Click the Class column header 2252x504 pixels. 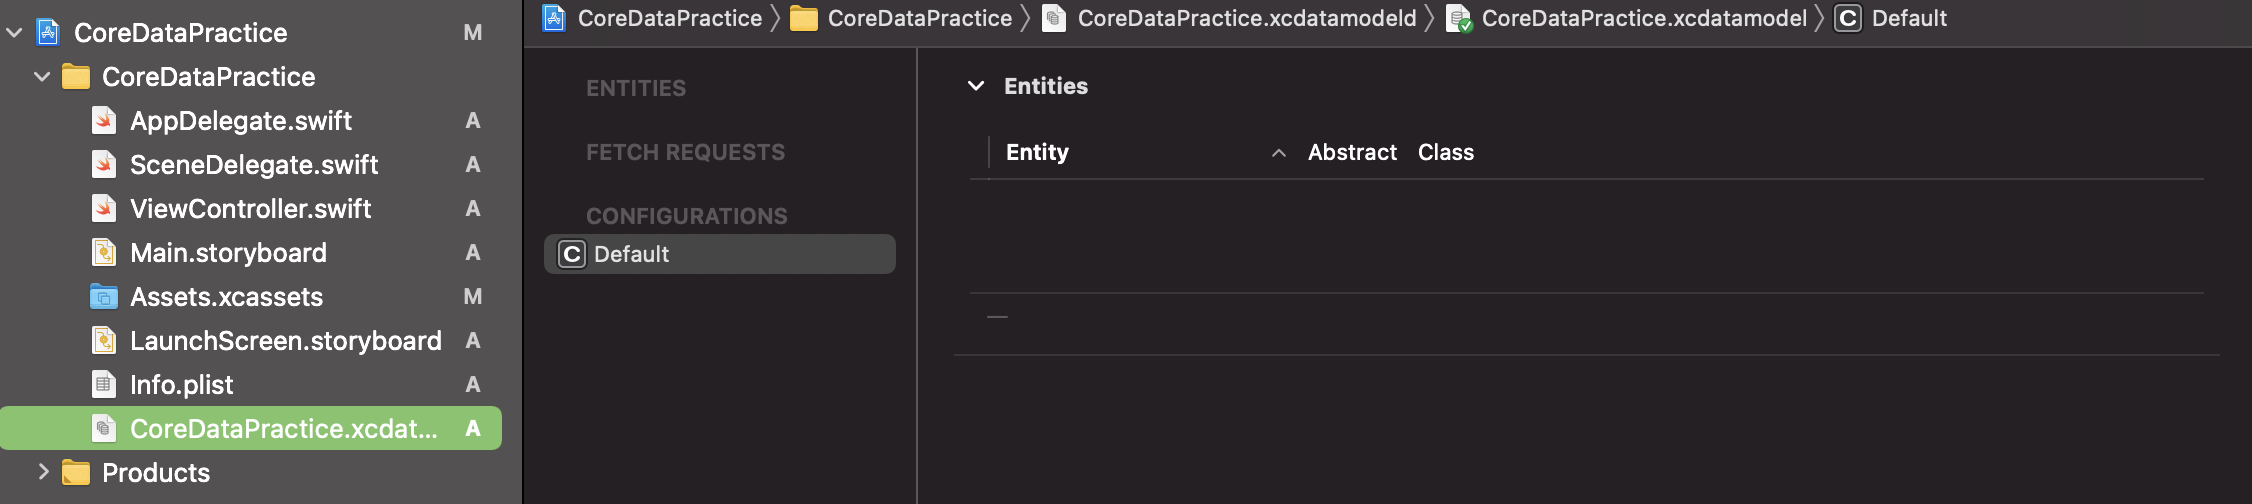tap(1446, 152)
